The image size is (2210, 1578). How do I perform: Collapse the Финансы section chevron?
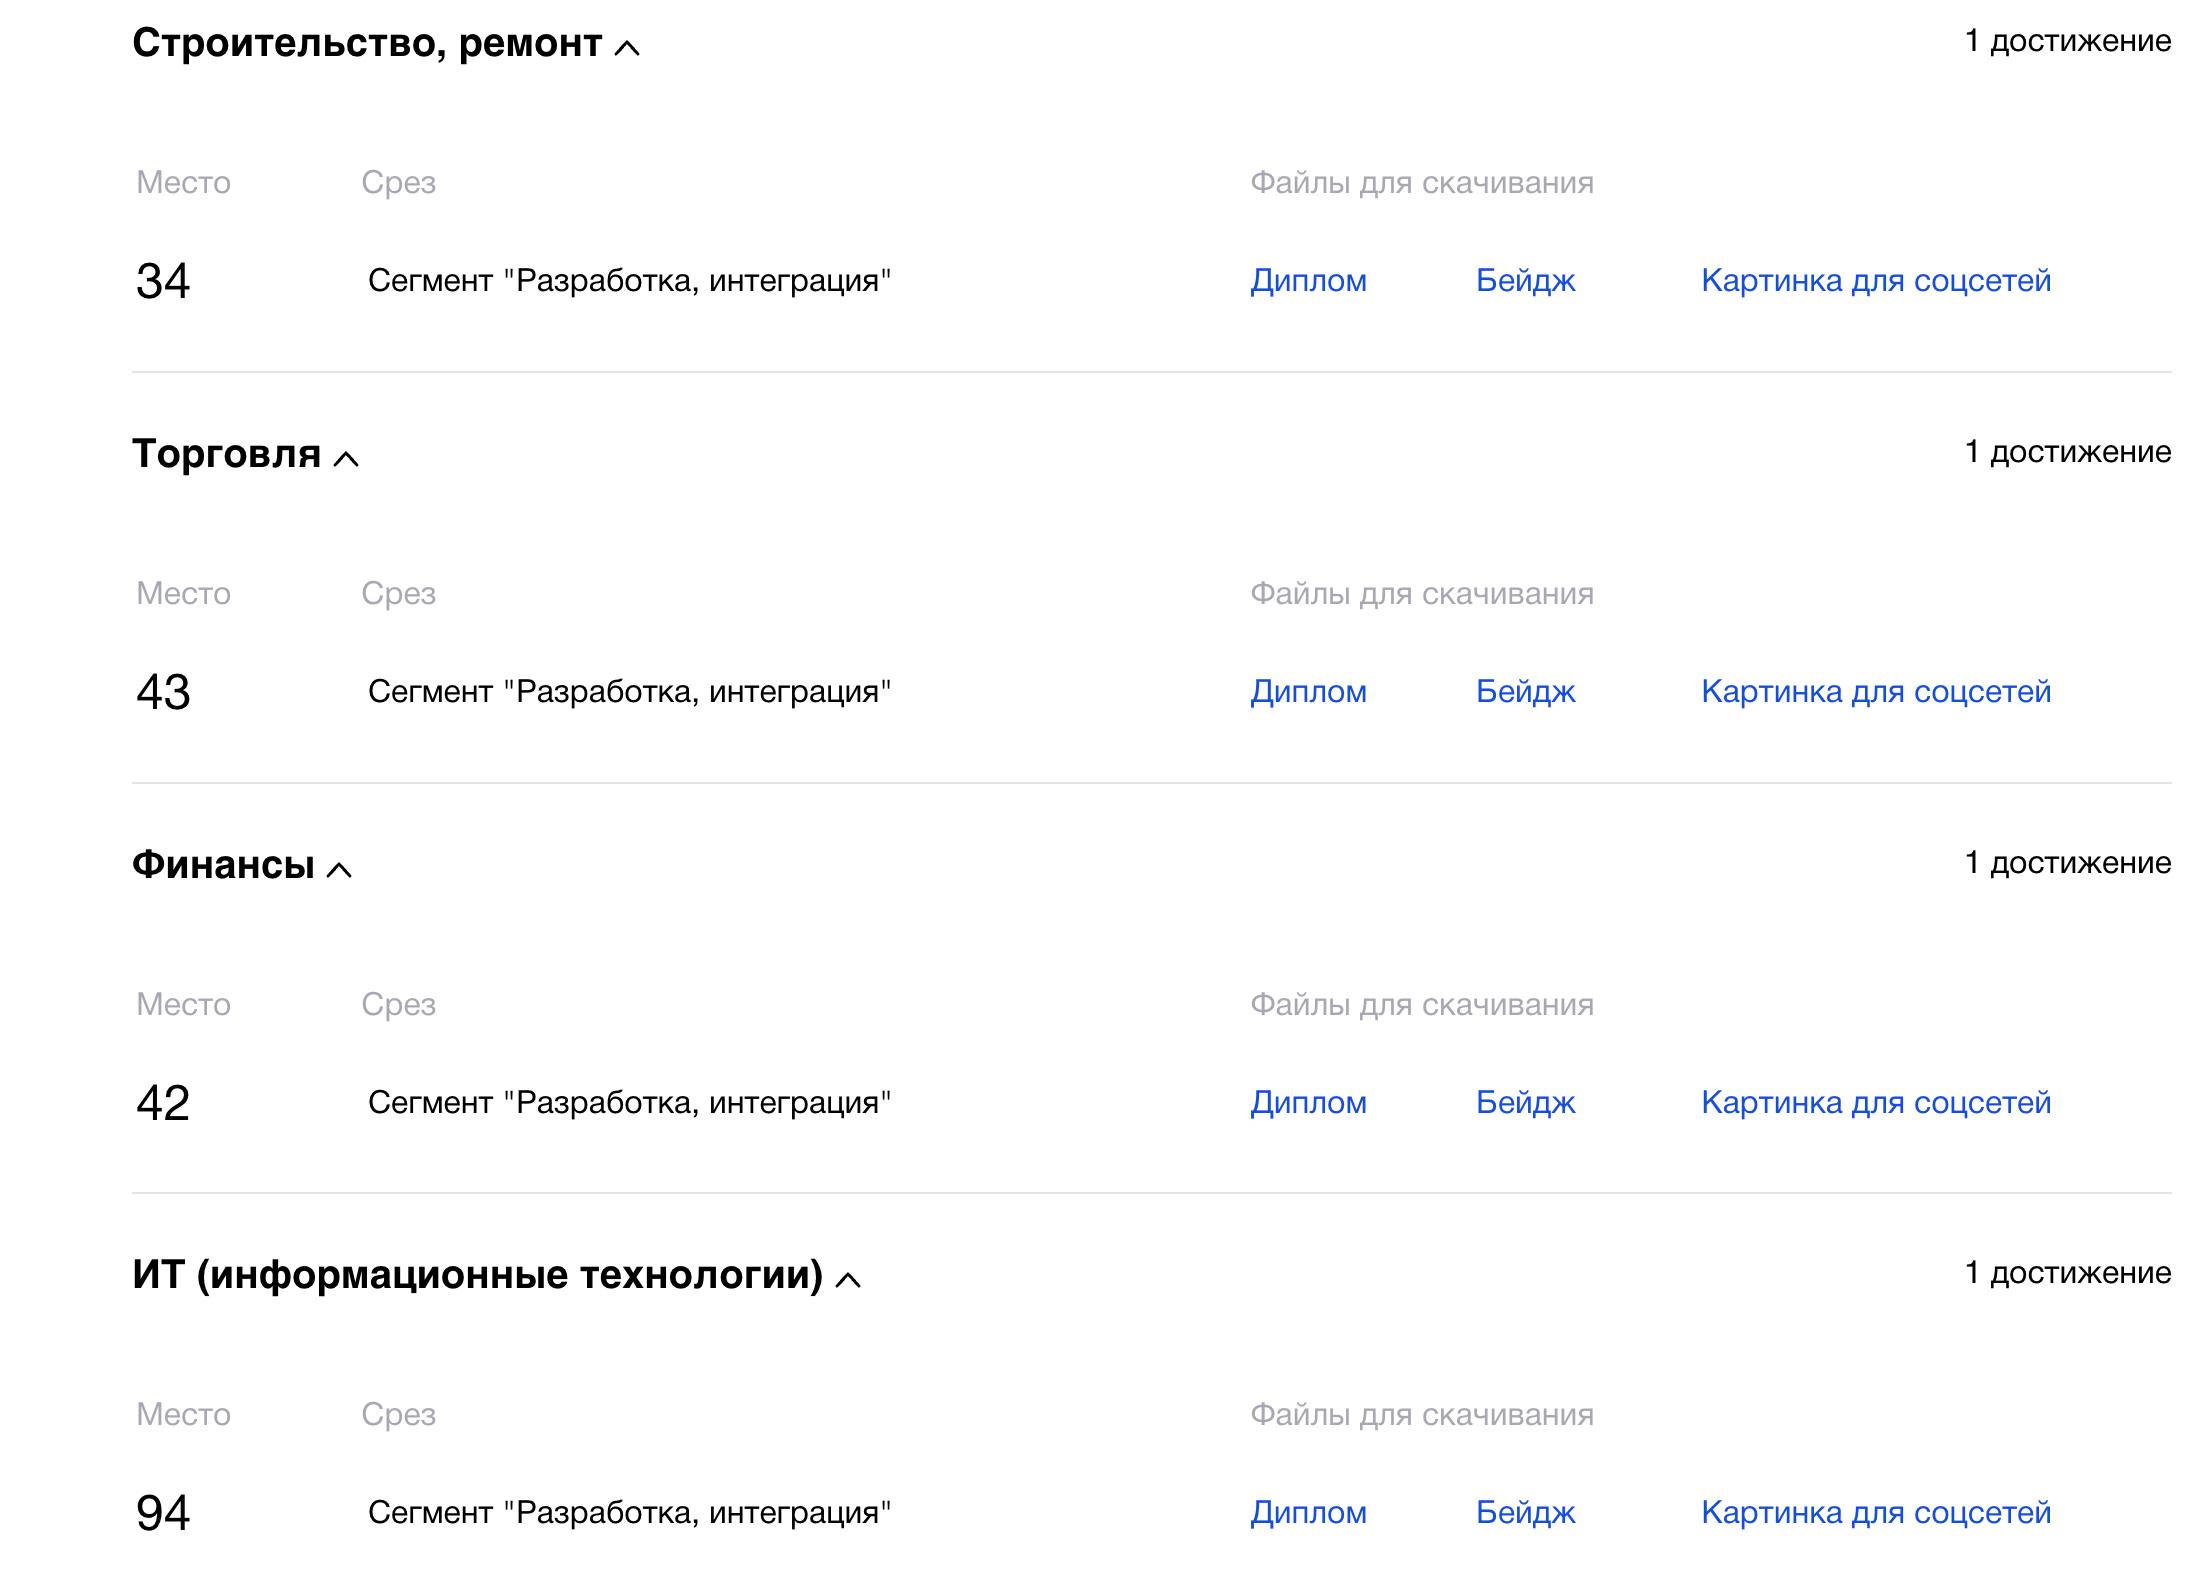click(x=339, y=869)
